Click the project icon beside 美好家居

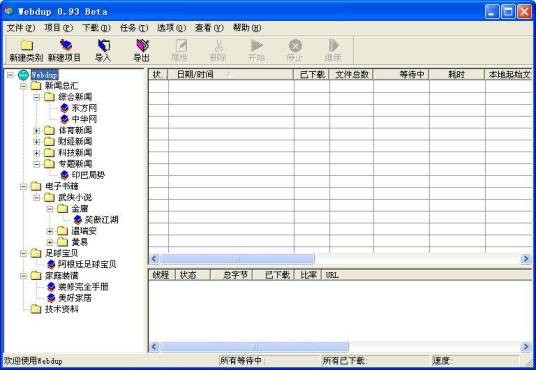click(x=51, y=298)
